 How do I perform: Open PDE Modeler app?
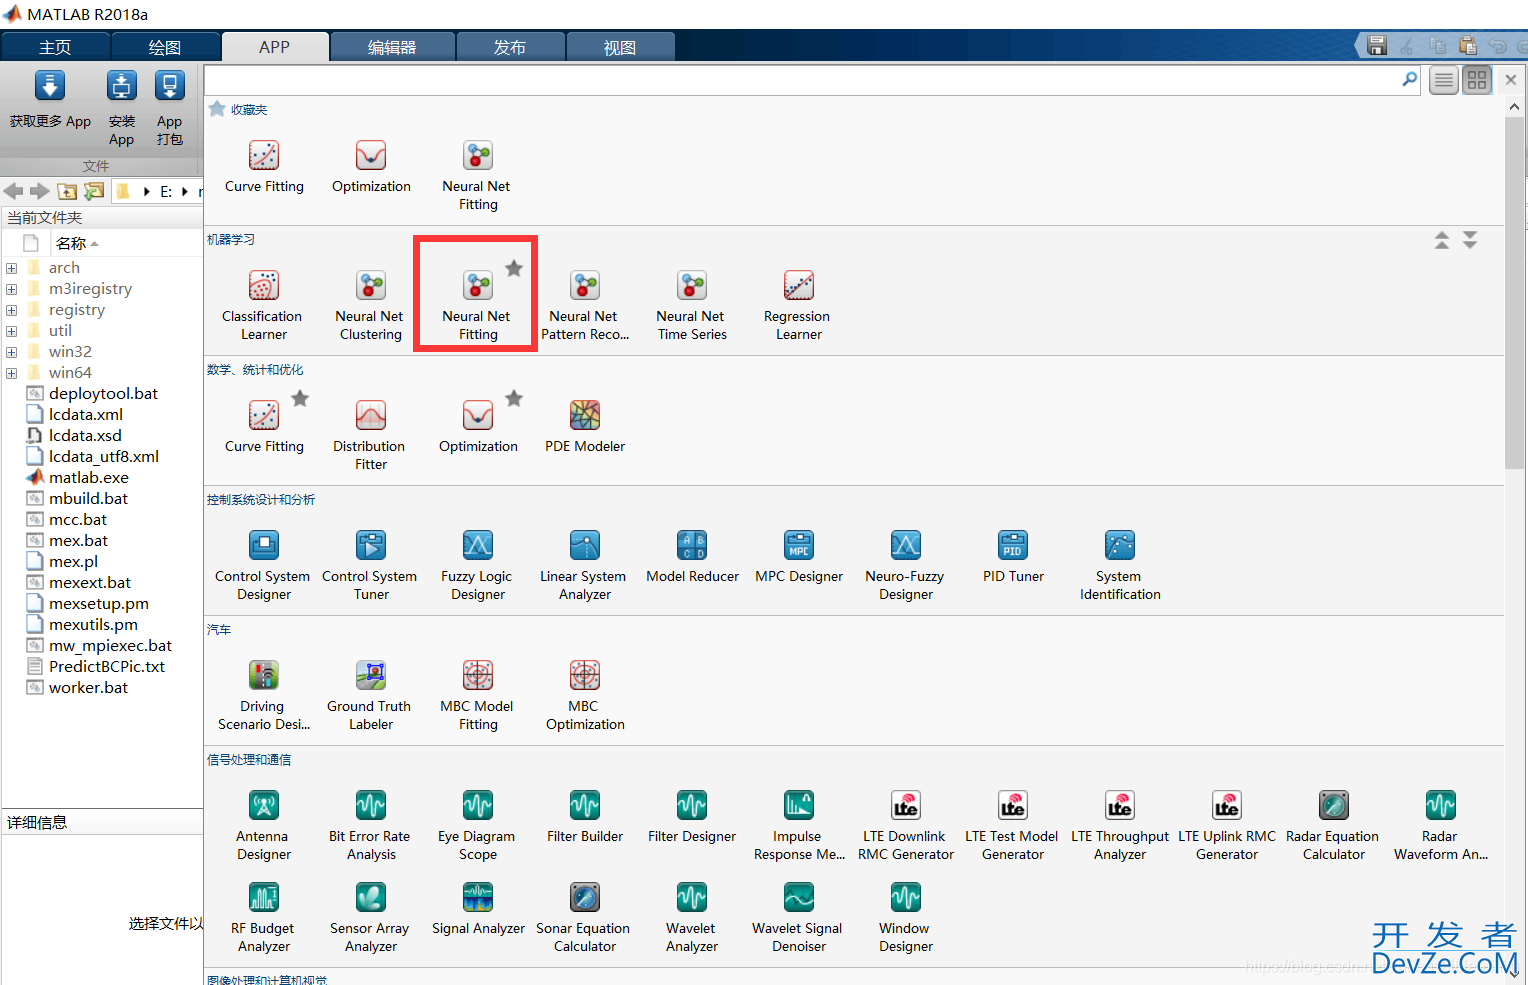pos(584,426)
